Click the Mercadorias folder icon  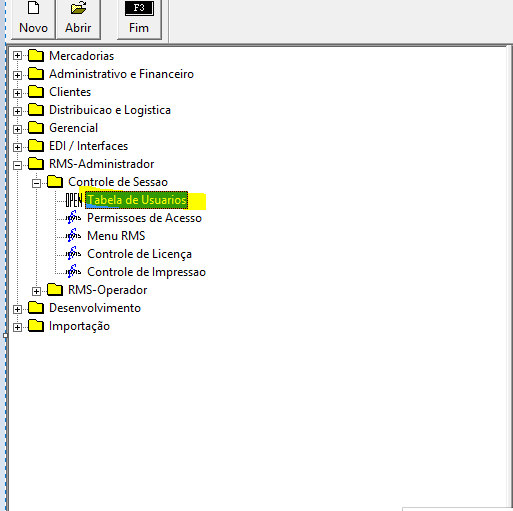[36, 55]
